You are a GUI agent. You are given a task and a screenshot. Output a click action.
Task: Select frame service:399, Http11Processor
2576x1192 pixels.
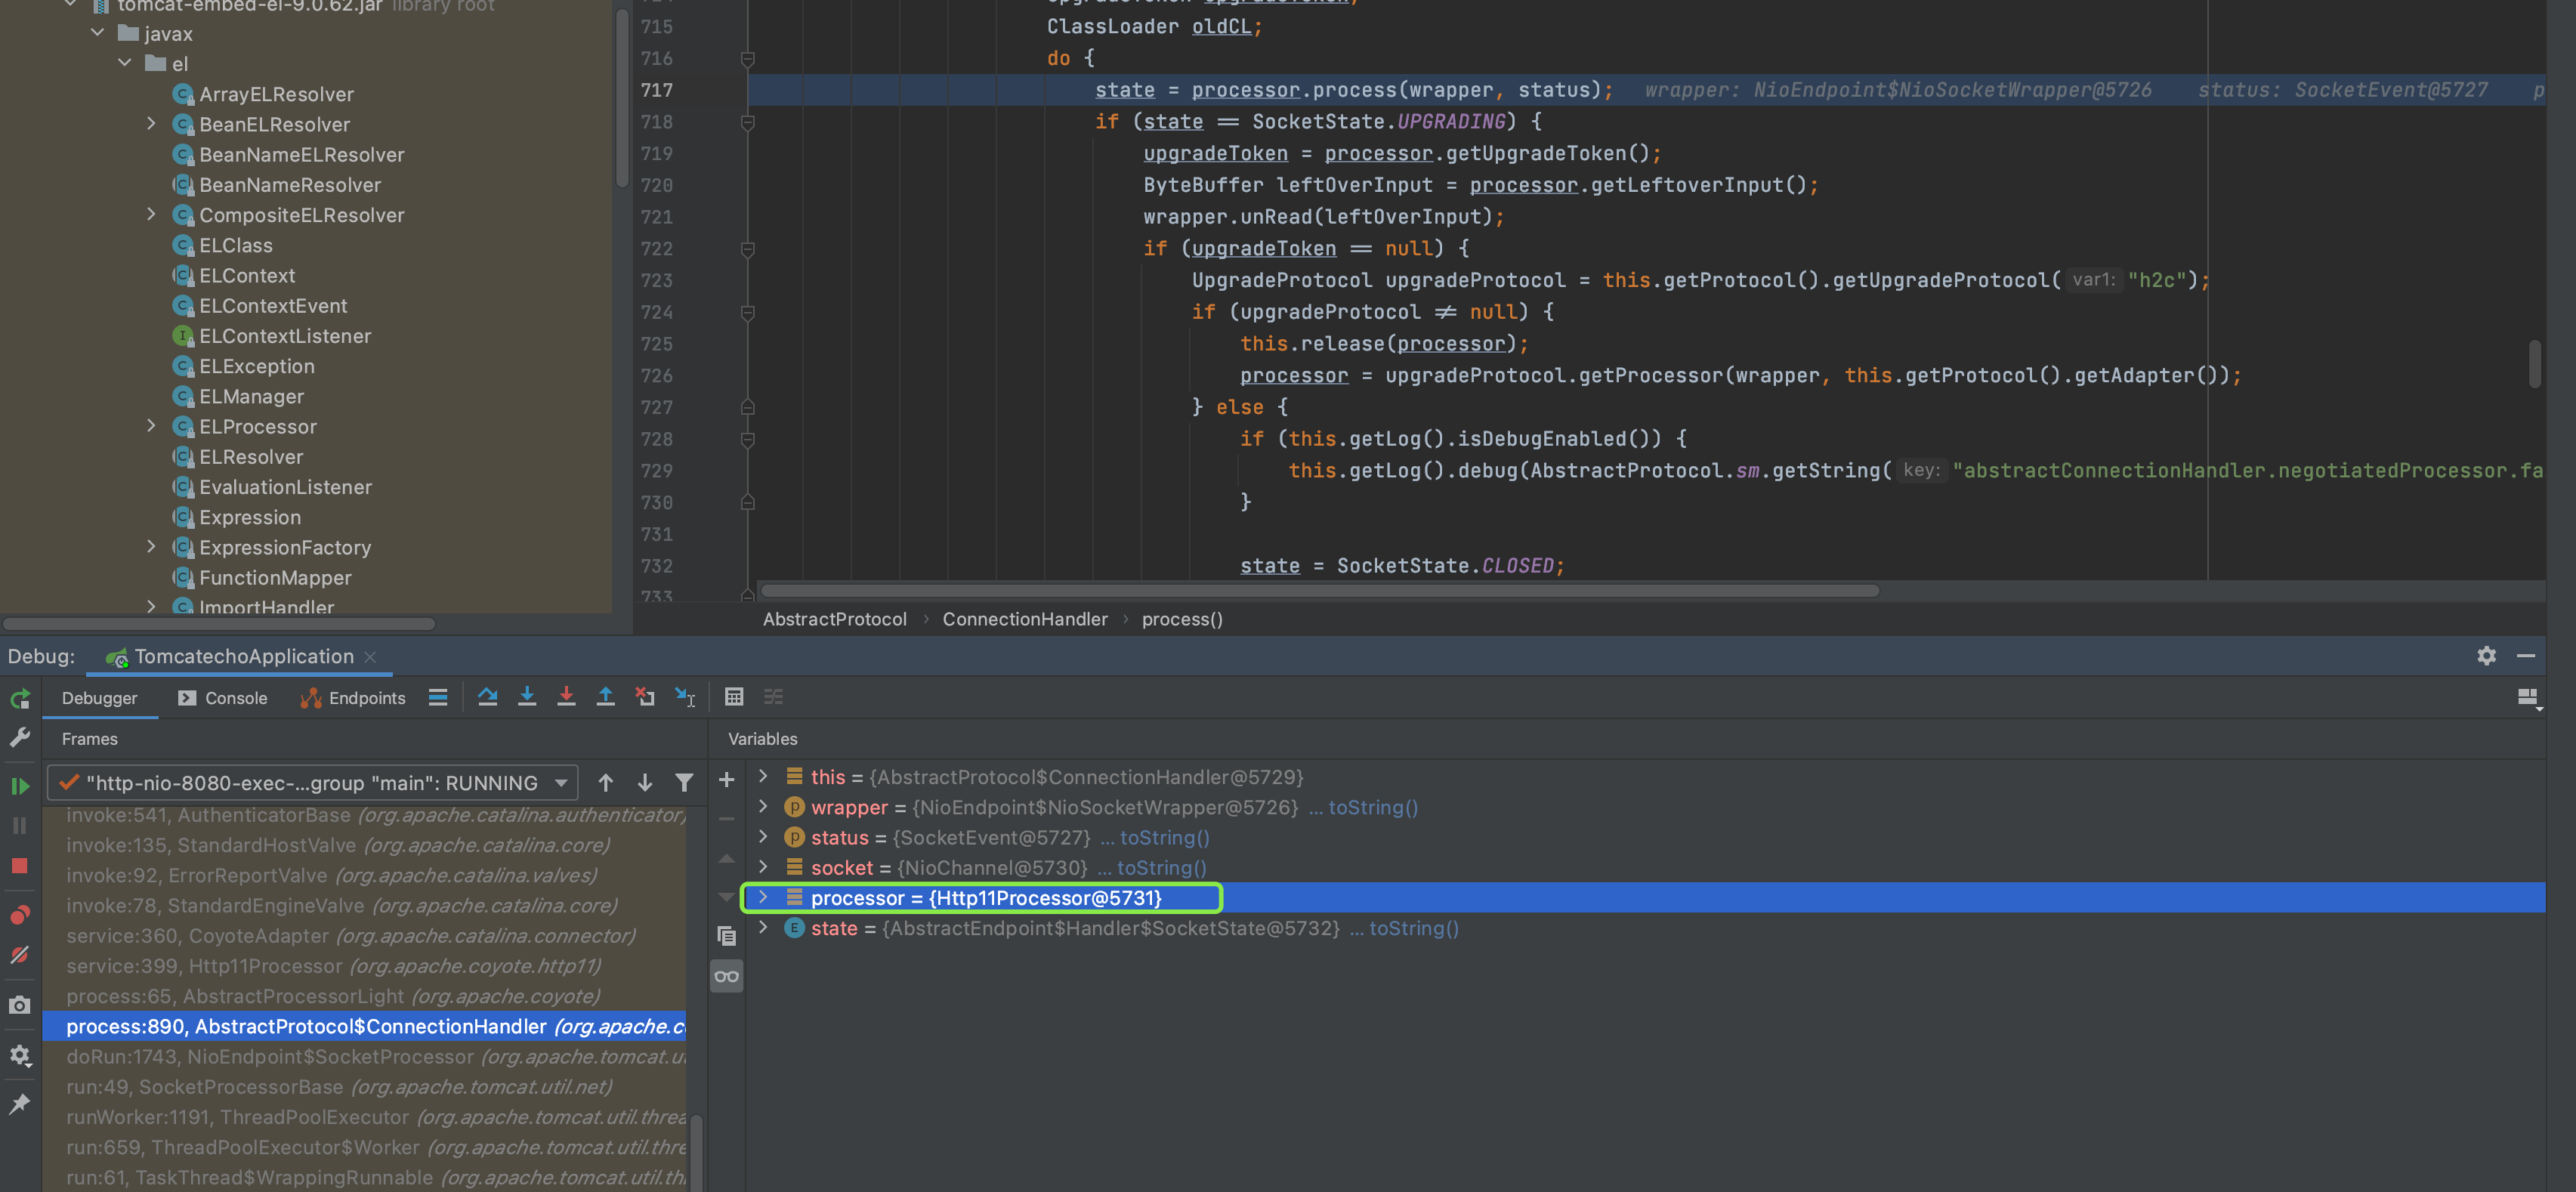click(x=365, y=966)
